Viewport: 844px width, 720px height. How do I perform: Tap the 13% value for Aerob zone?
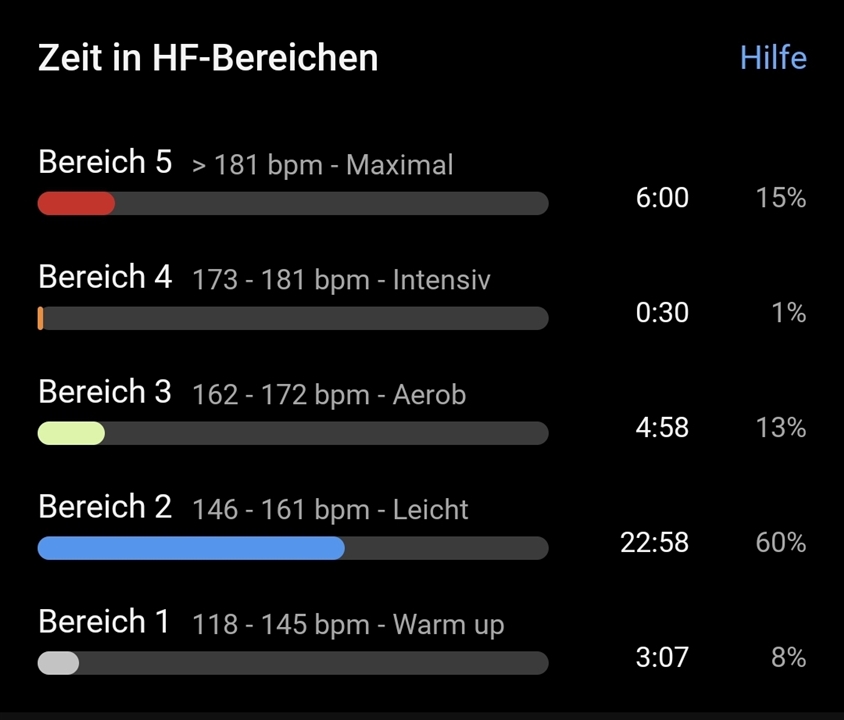pos(780,427)
